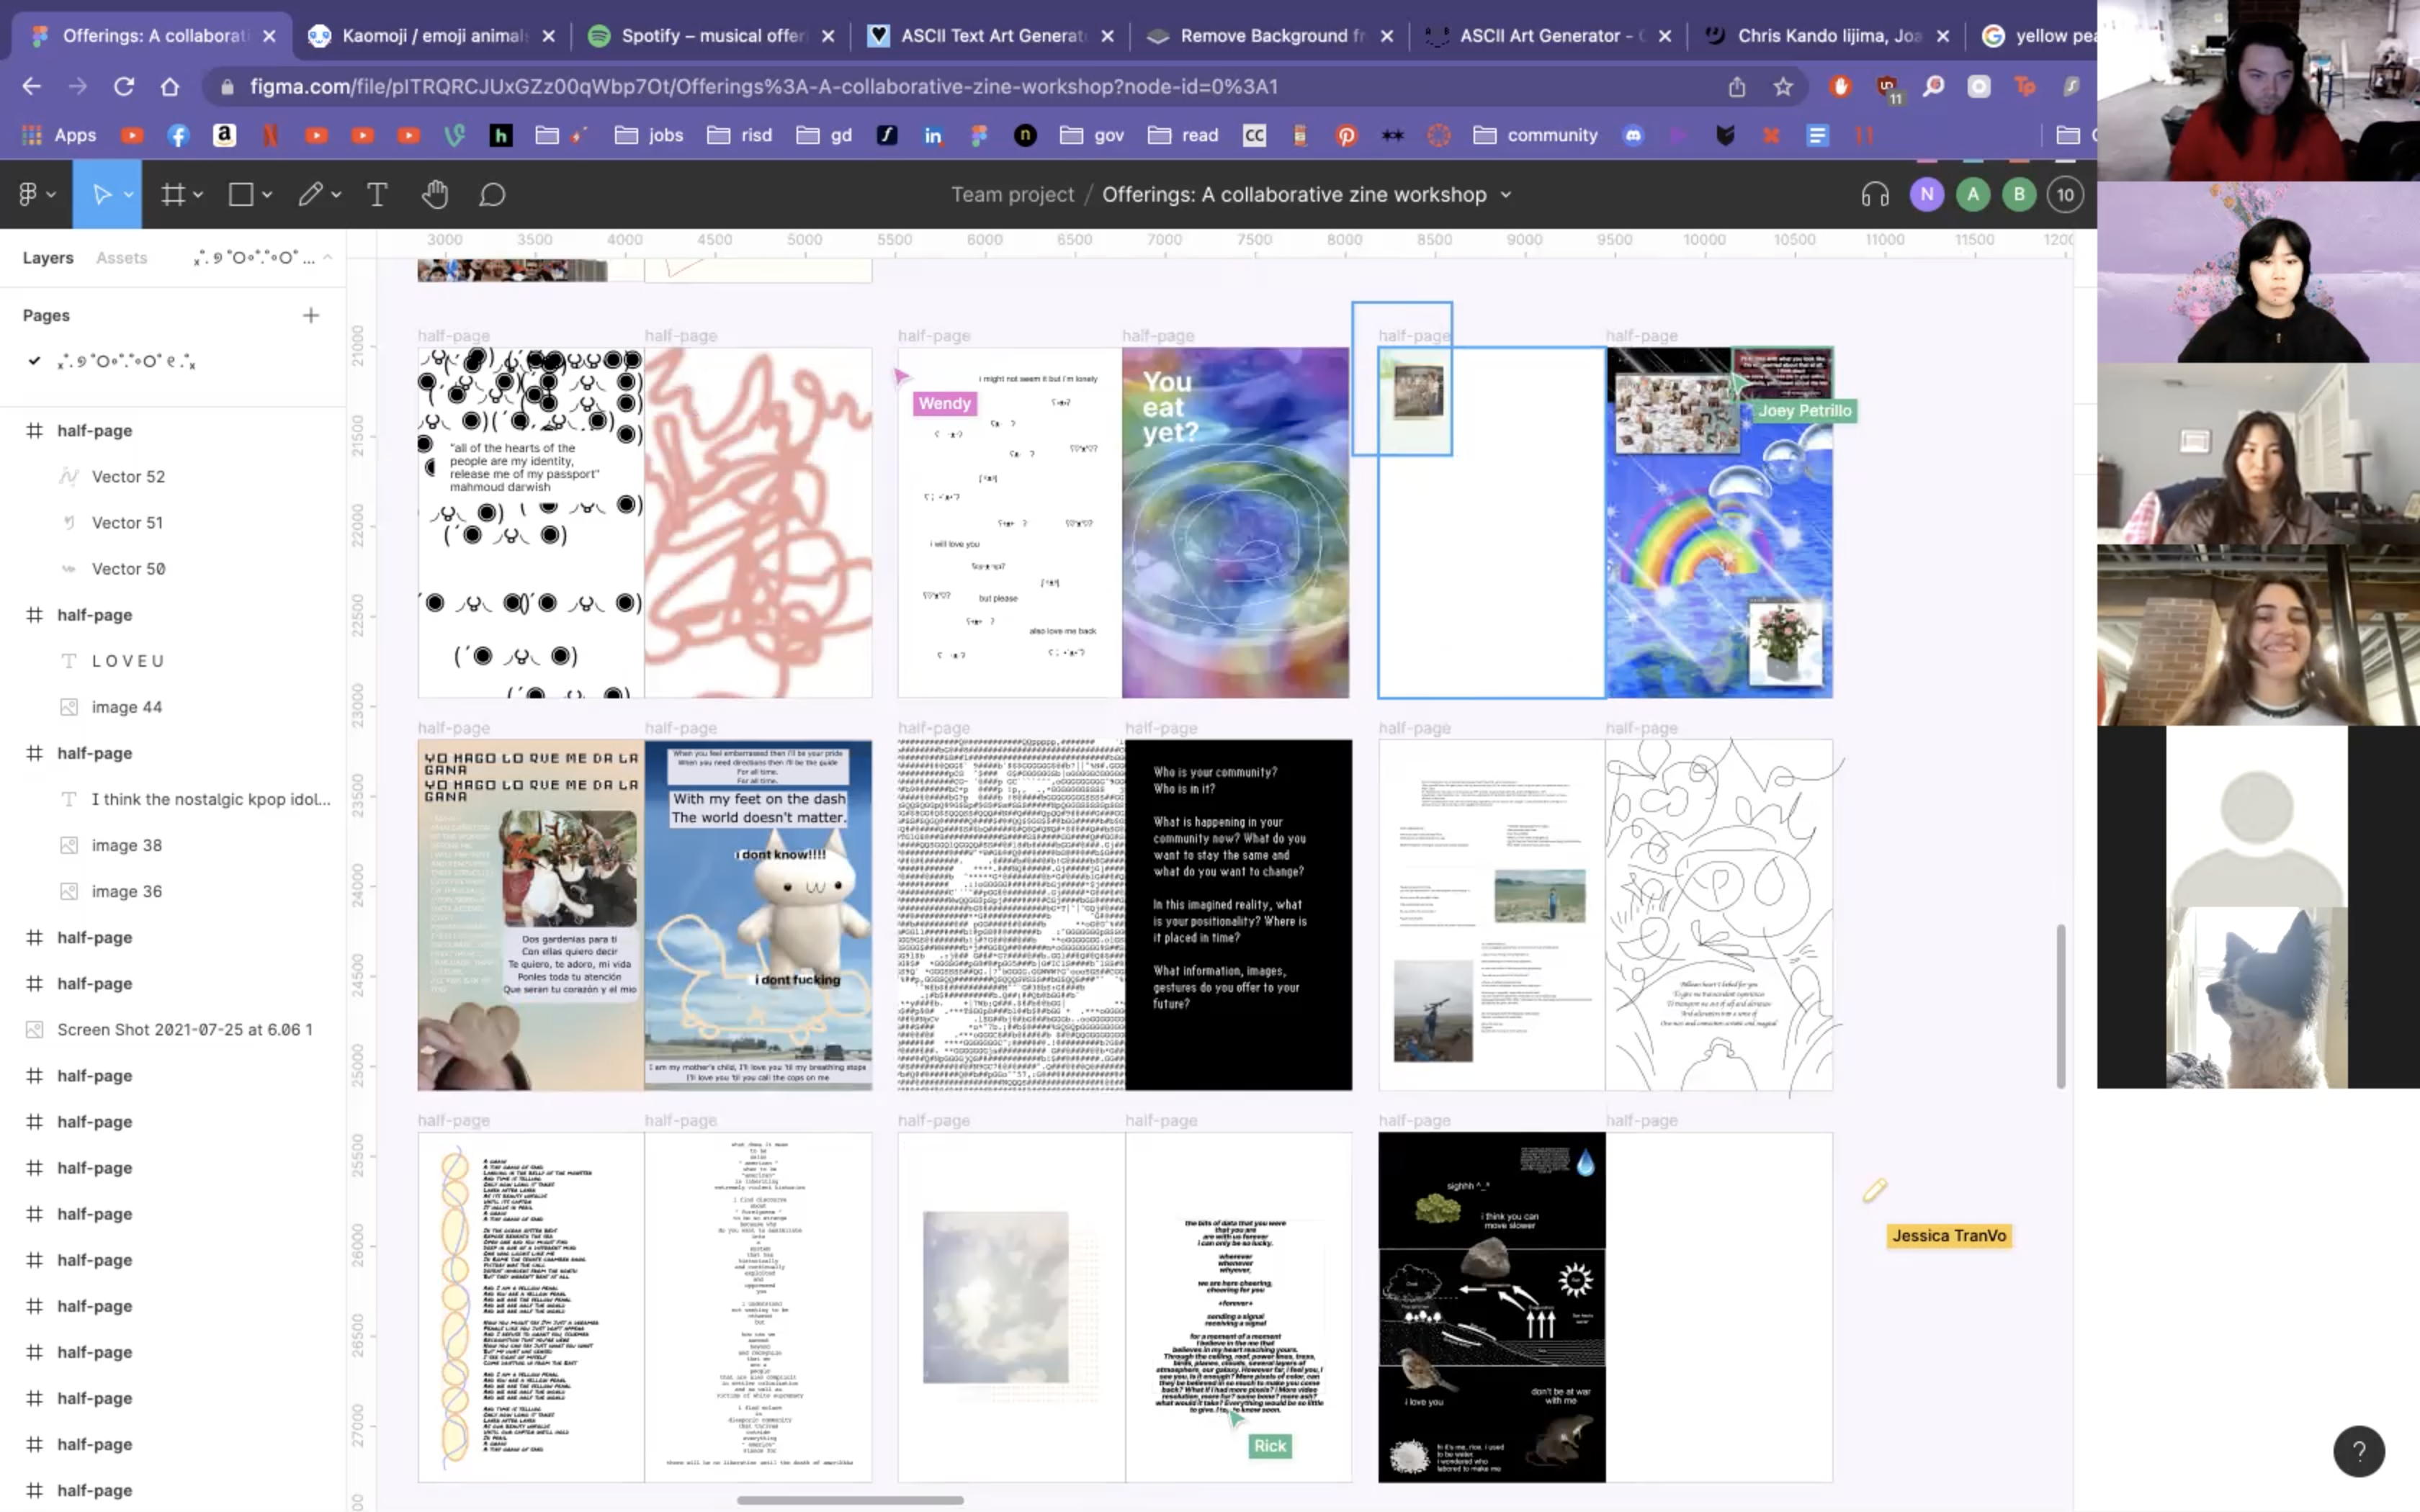The image size is (2420, 1512).
Task: Expand Move tool options chevron
Action: 129,195
